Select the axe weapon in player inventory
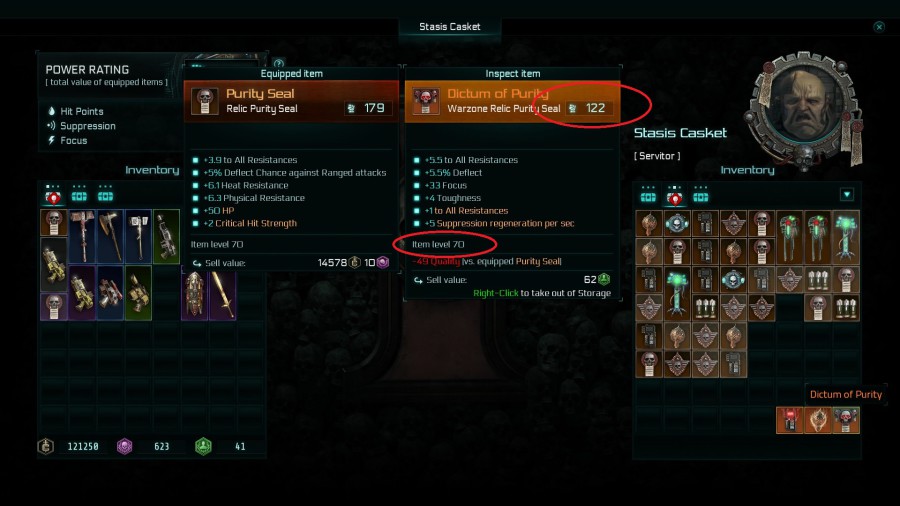Image resolution: width=900 pixels, height=506 pixels. (110, 236)
